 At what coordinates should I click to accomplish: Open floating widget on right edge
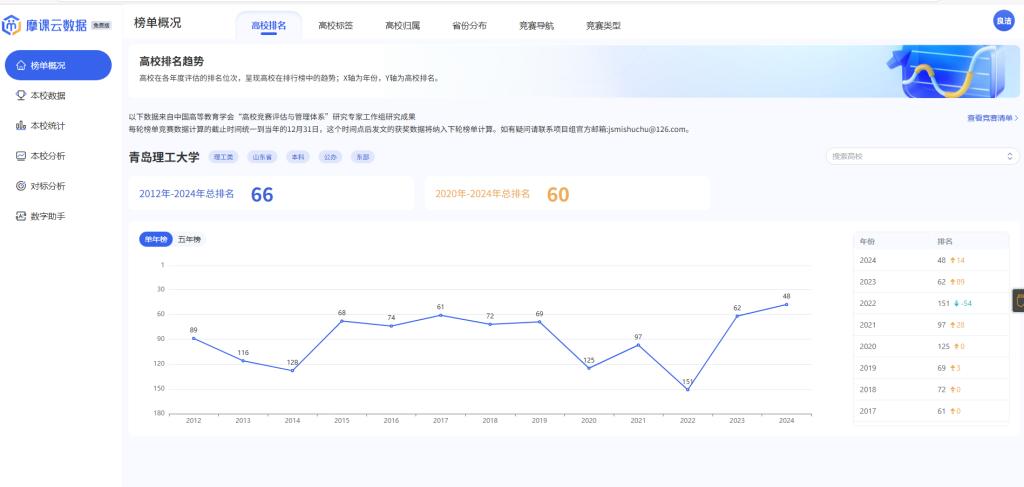1018,300
